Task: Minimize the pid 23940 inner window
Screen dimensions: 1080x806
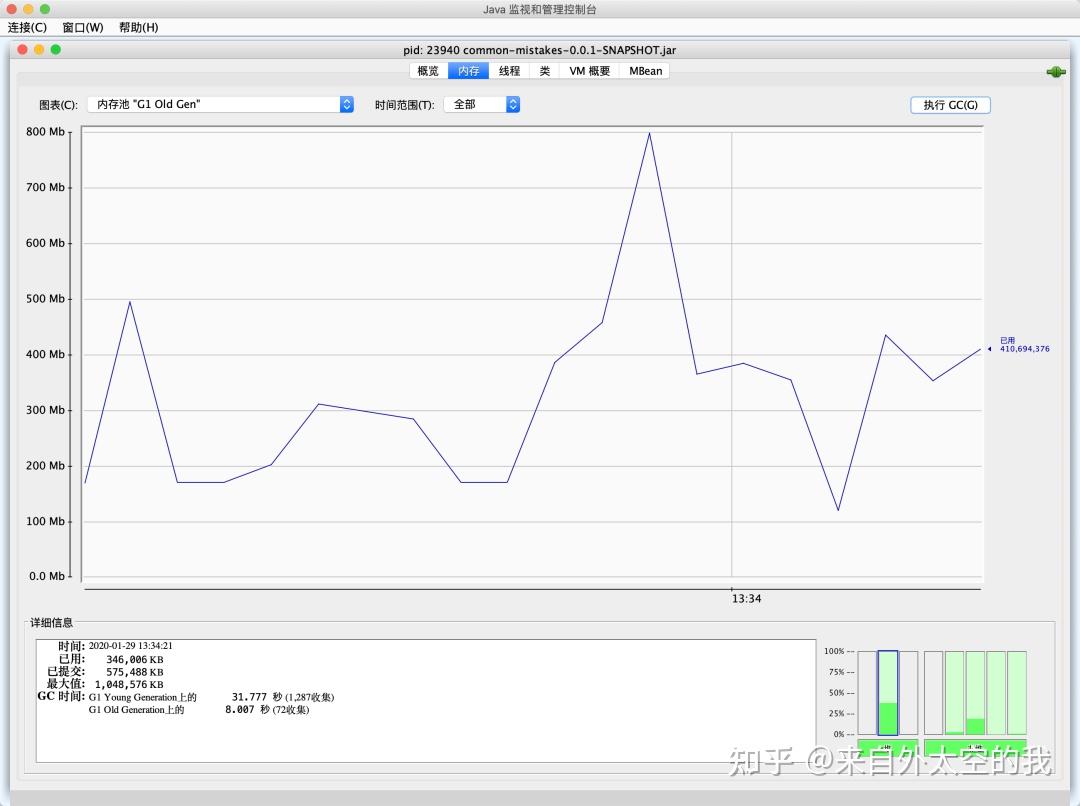Action: point(39,50)
